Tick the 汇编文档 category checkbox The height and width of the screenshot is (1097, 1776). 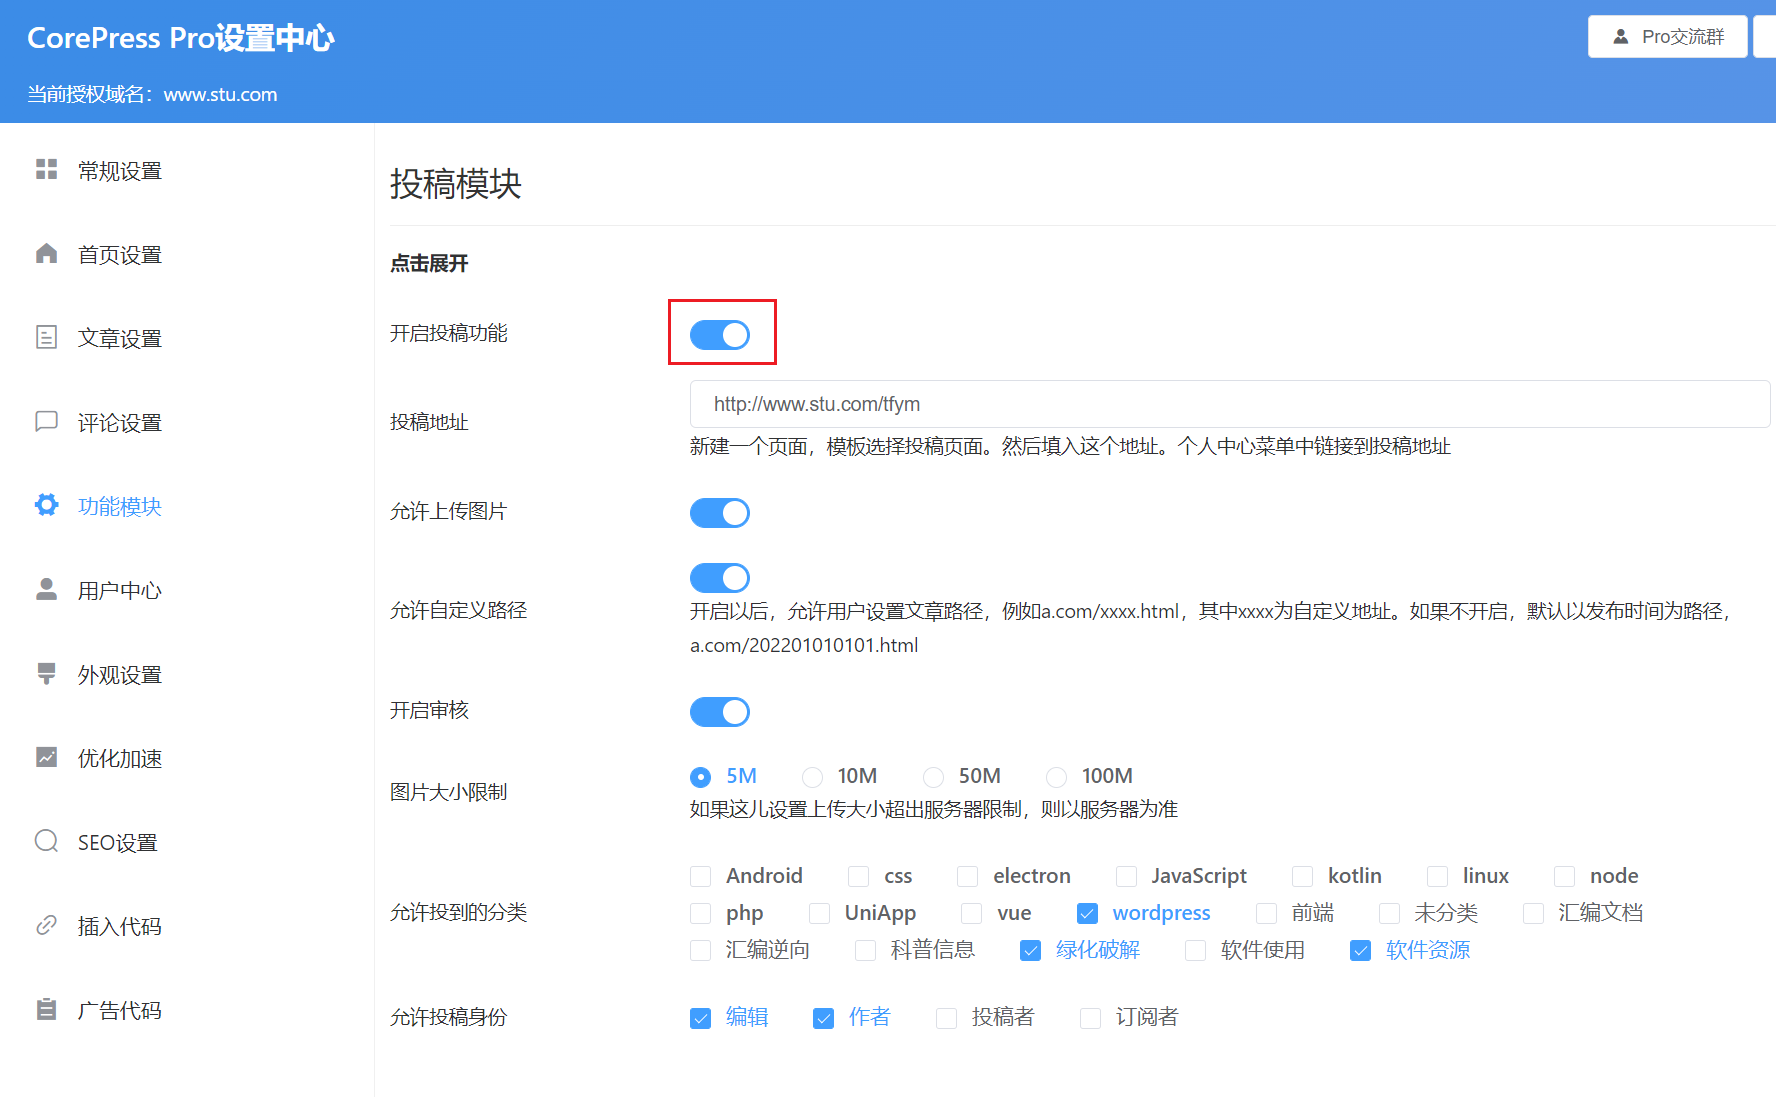1533,914
